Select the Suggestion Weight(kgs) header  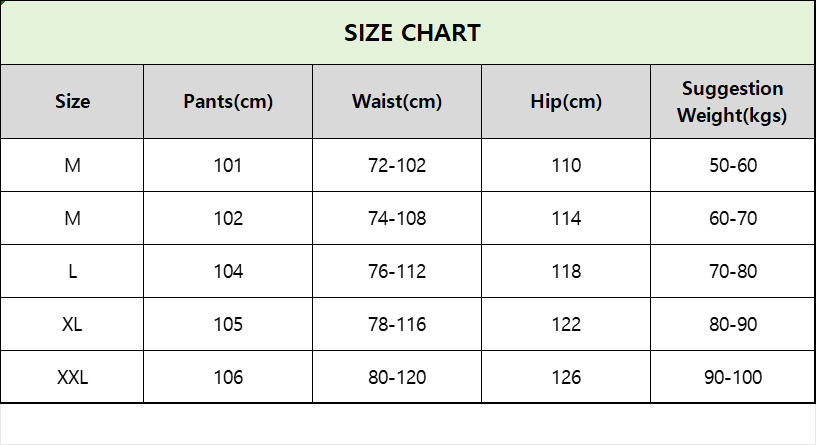pos(732,101)
